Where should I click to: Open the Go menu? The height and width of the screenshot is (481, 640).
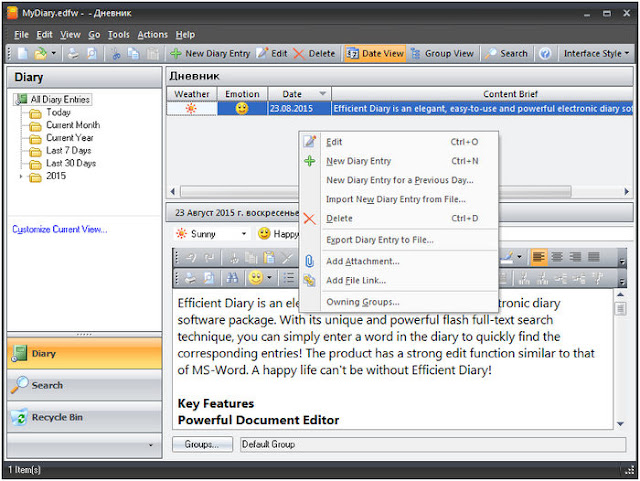[94, 35]
